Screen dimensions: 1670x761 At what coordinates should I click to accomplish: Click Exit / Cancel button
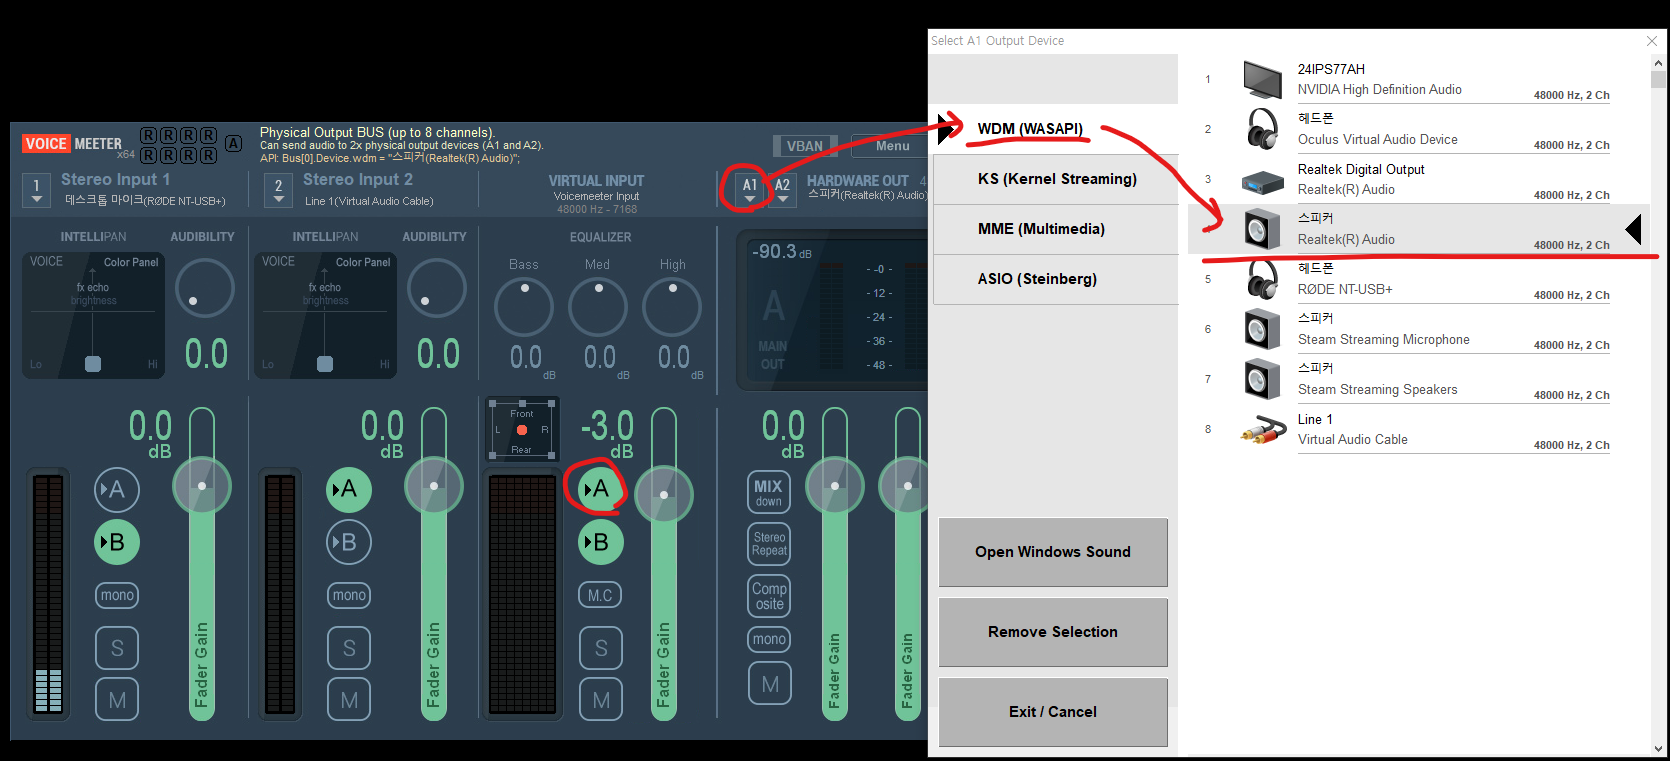click(x=1053, y=712)
